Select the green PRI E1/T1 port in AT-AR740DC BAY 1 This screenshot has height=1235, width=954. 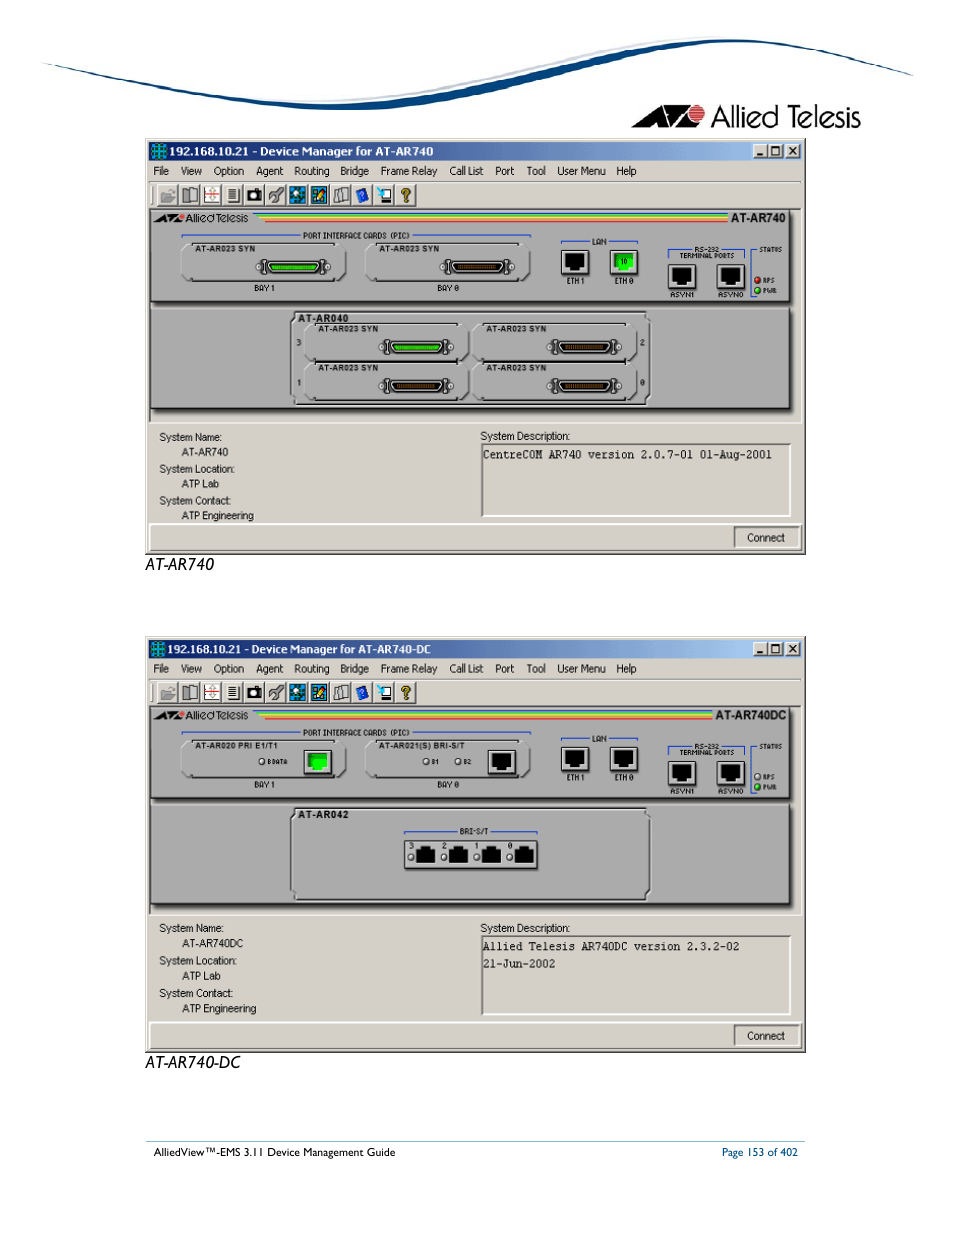click(x=318, y=762)
